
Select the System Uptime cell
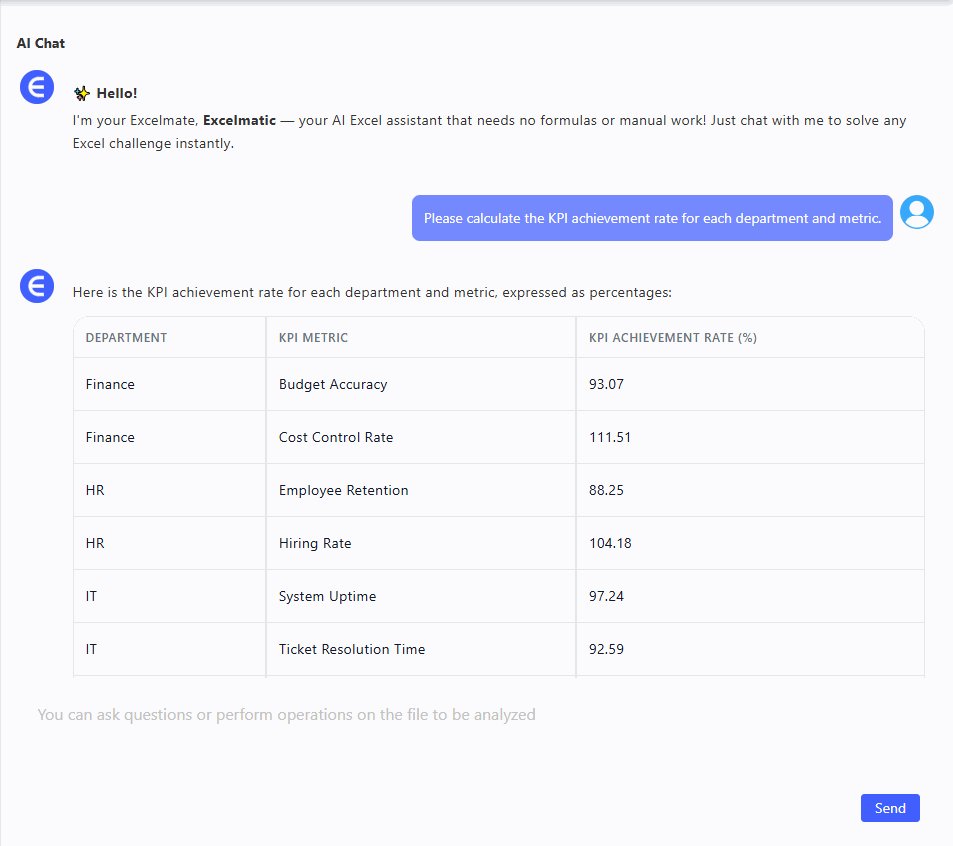pyautogui.click(x=327, y=596)
